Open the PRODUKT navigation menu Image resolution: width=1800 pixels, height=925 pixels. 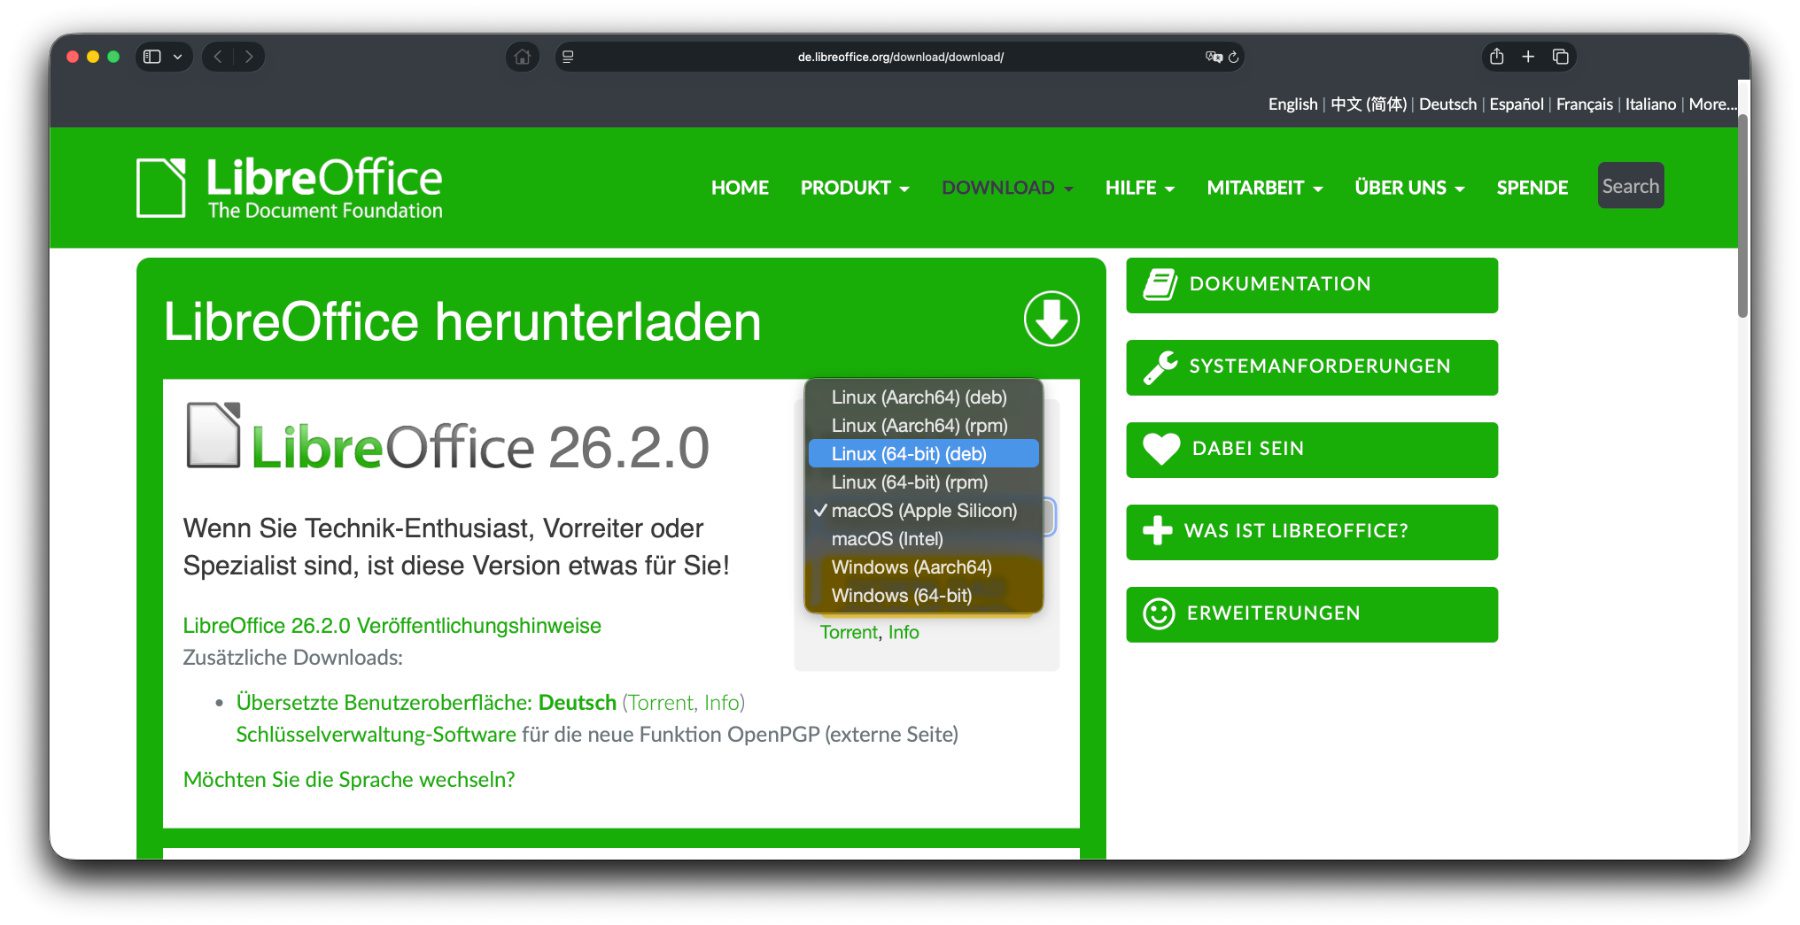(854, 188)
